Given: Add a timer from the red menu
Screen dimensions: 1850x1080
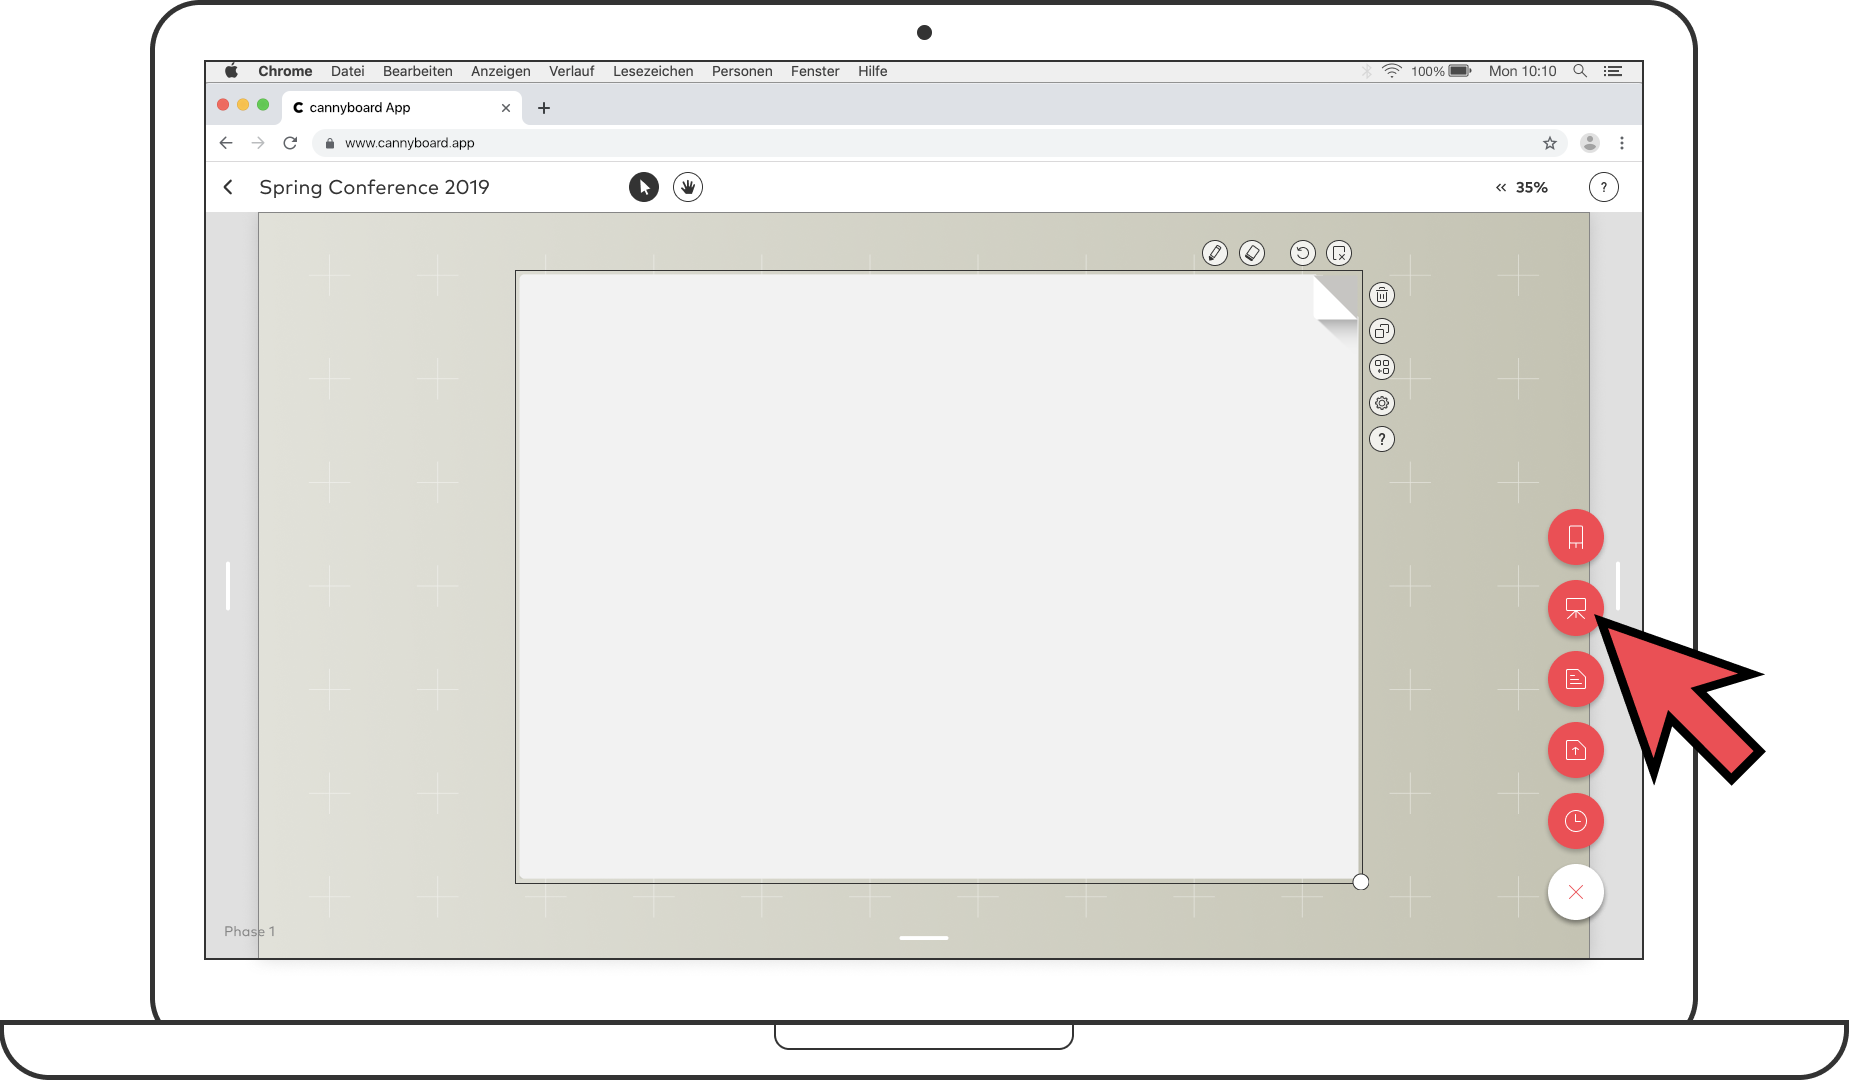Looking at the screenshot, I should coord(1576,821).
